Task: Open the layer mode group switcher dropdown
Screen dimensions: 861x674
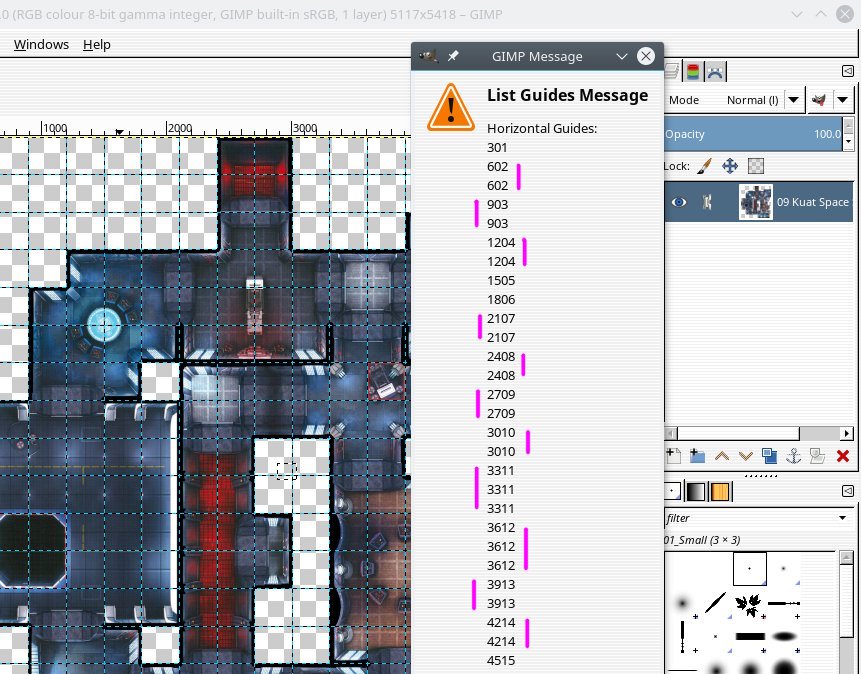Action: (830, 100)
